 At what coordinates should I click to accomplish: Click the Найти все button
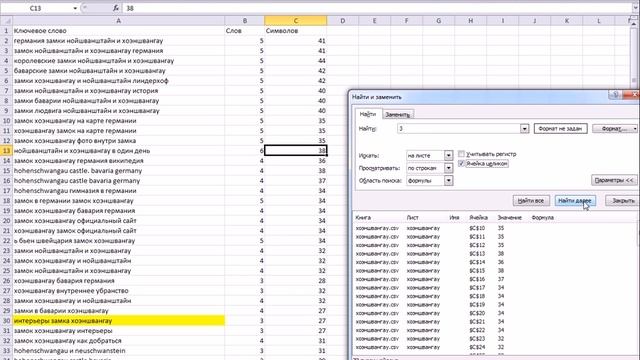tap(531, 200)
